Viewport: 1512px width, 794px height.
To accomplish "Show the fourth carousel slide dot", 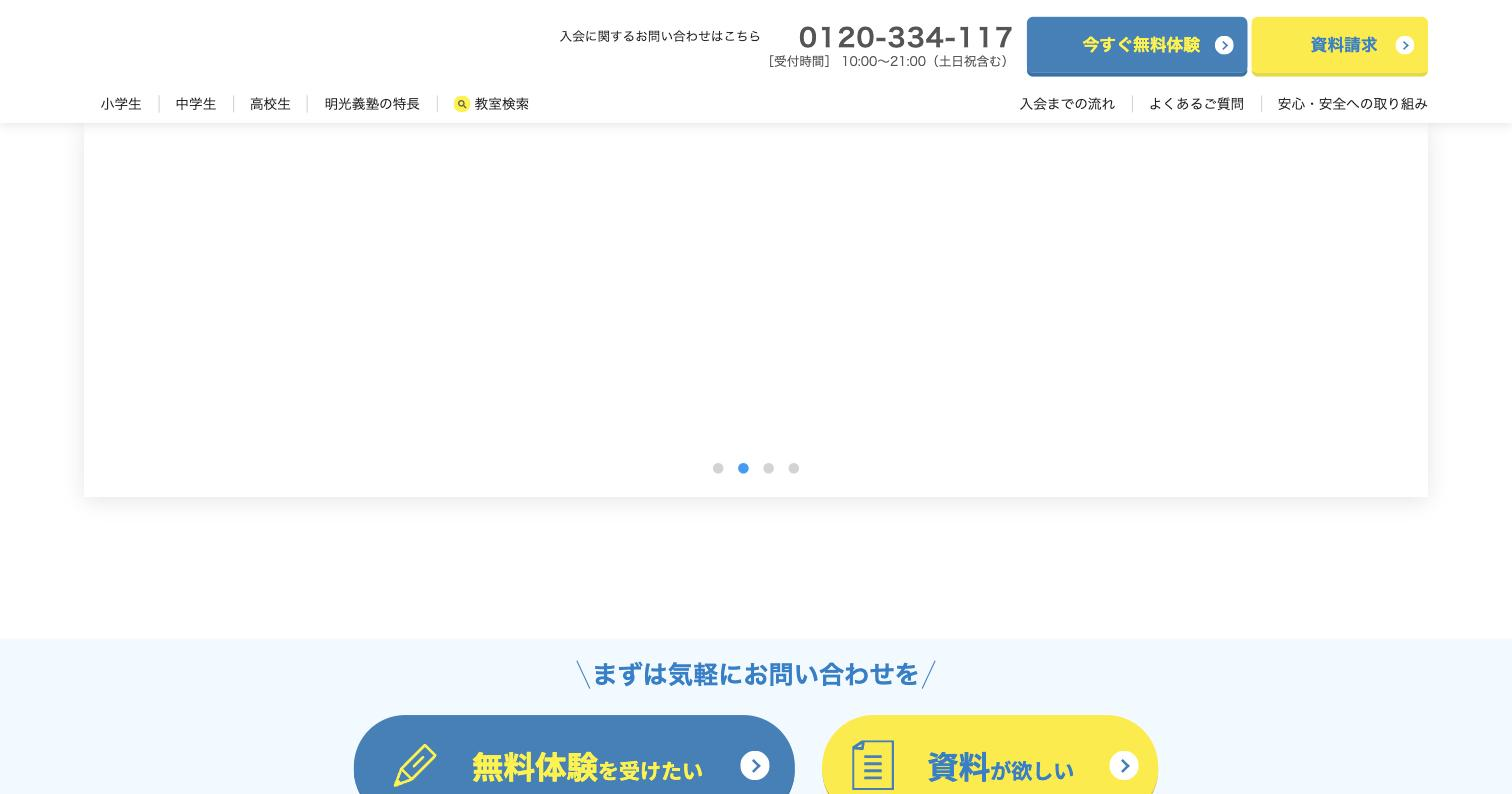I will coord(794,468).
